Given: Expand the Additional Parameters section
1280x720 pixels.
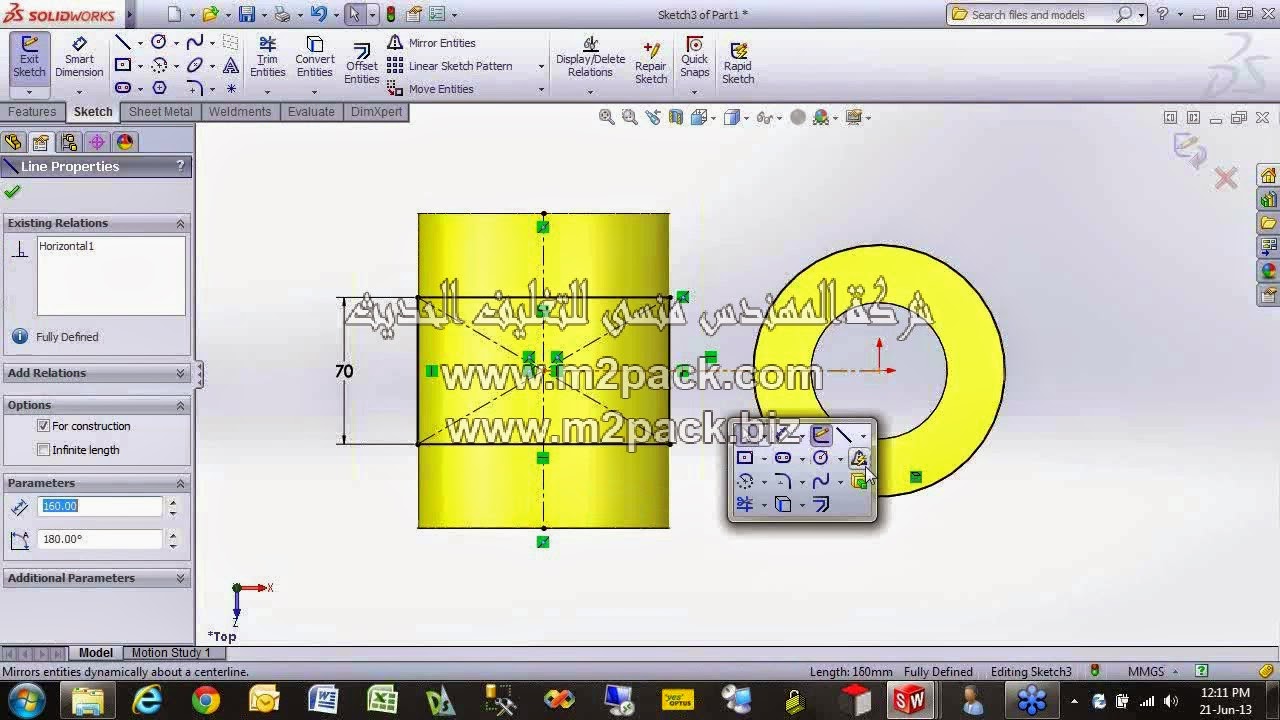Looking at the screenshot, I should coord(180,578).
